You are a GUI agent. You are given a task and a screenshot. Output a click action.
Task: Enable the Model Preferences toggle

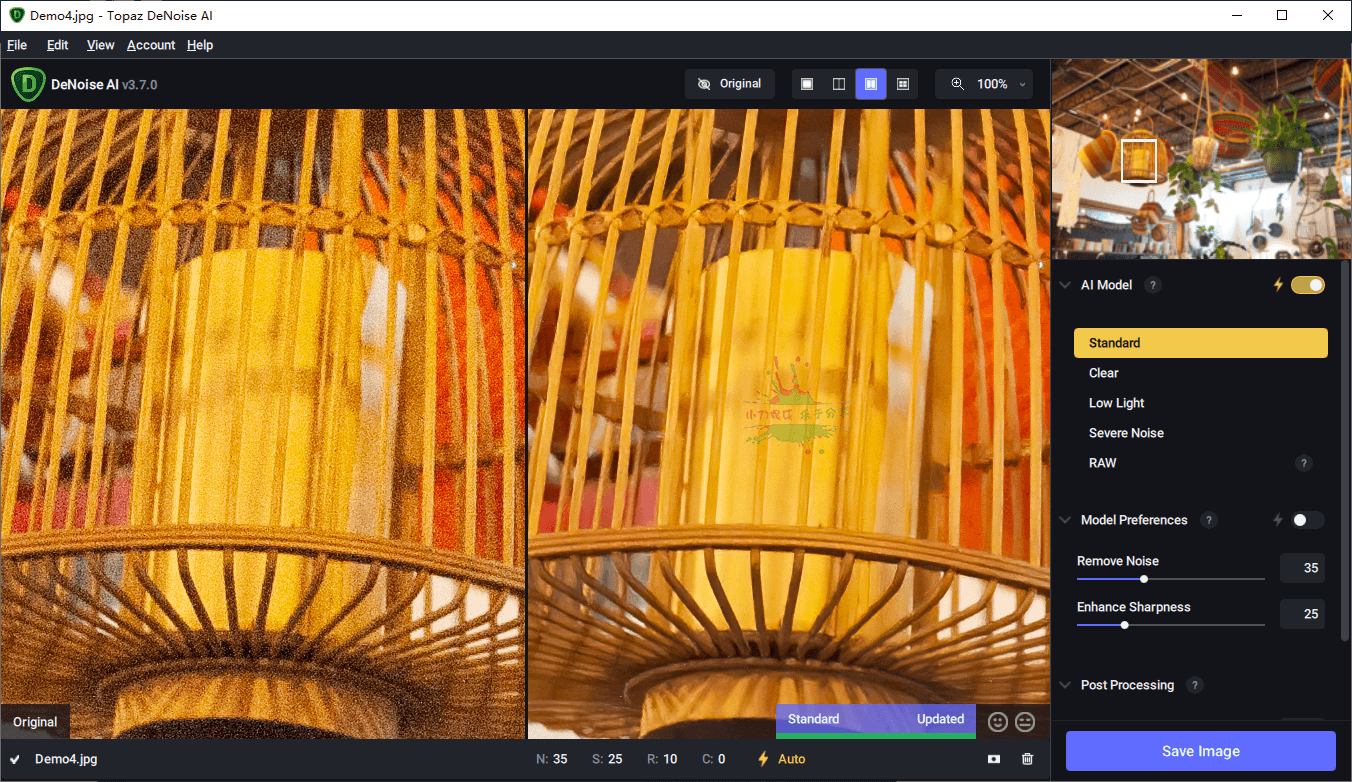tap(1301, 519)
